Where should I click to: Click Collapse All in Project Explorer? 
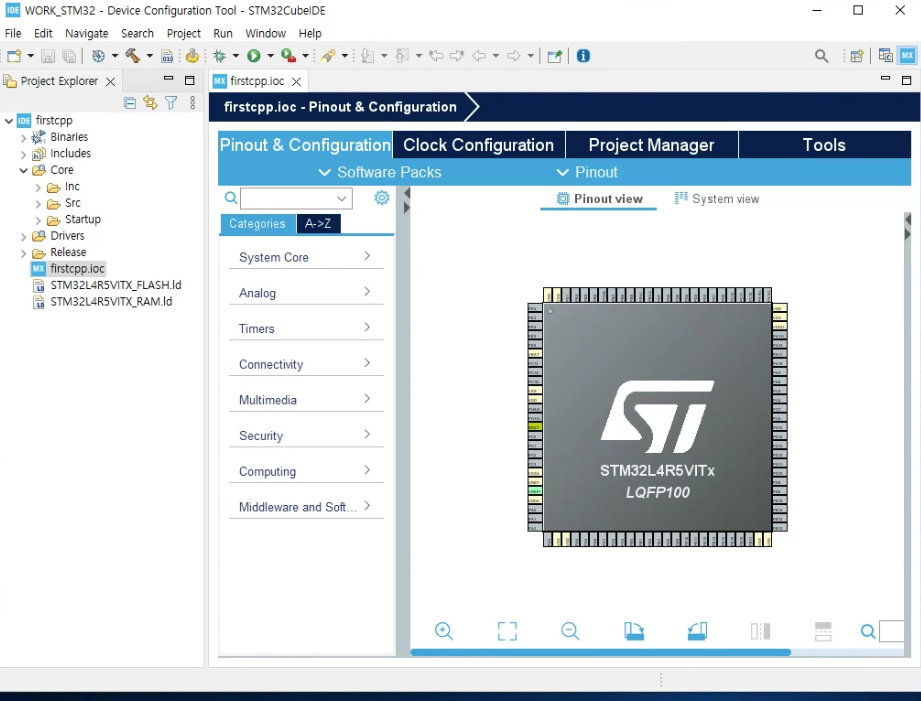tap(130, 103)
